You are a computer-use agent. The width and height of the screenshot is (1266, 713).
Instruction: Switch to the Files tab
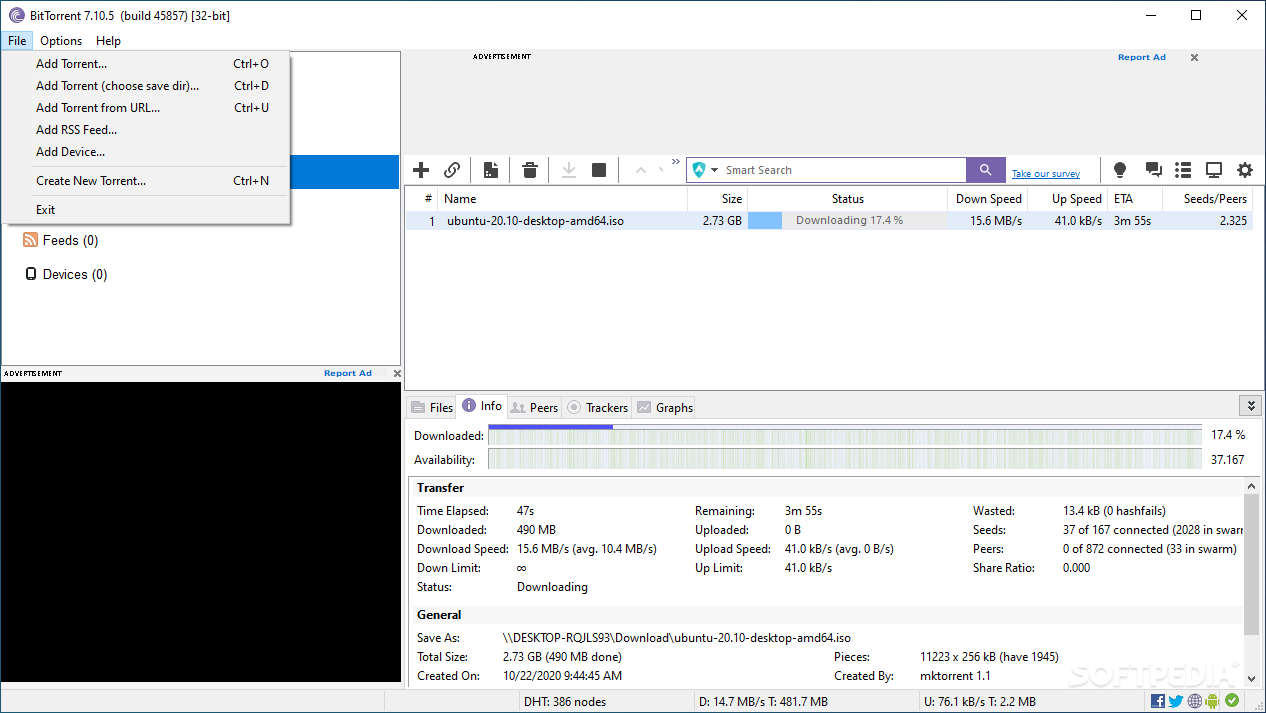click(431, 407)
